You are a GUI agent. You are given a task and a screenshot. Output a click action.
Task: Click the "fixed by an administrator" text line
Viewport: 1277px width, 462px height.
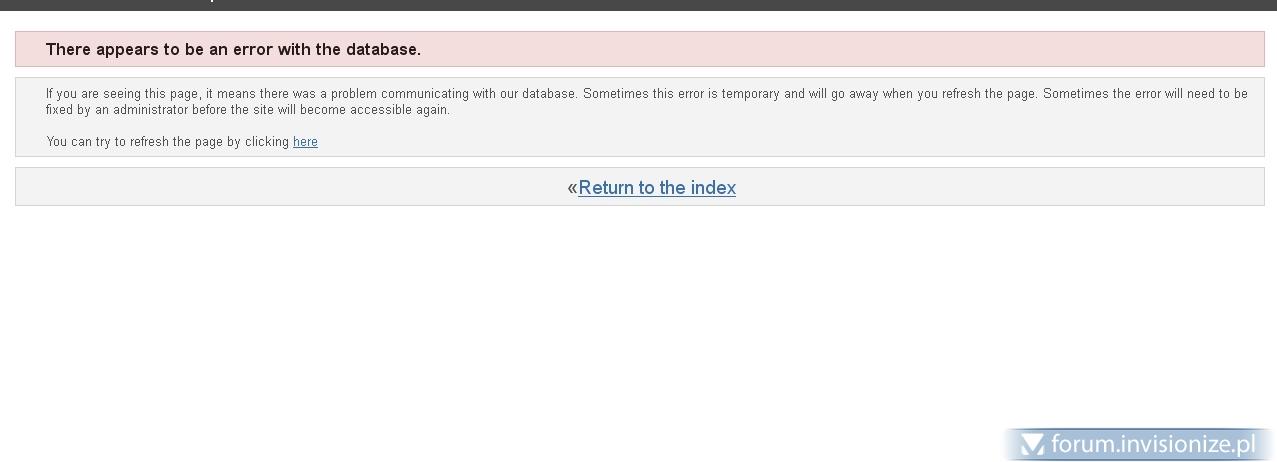tap(248, 110)
